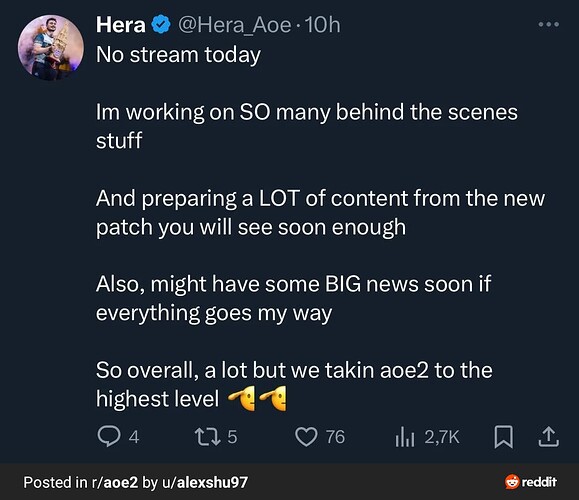The height and width of the screenshot is (500, 579).
Task: Open the view analytics bar chart icon
Action: (405, 437)
